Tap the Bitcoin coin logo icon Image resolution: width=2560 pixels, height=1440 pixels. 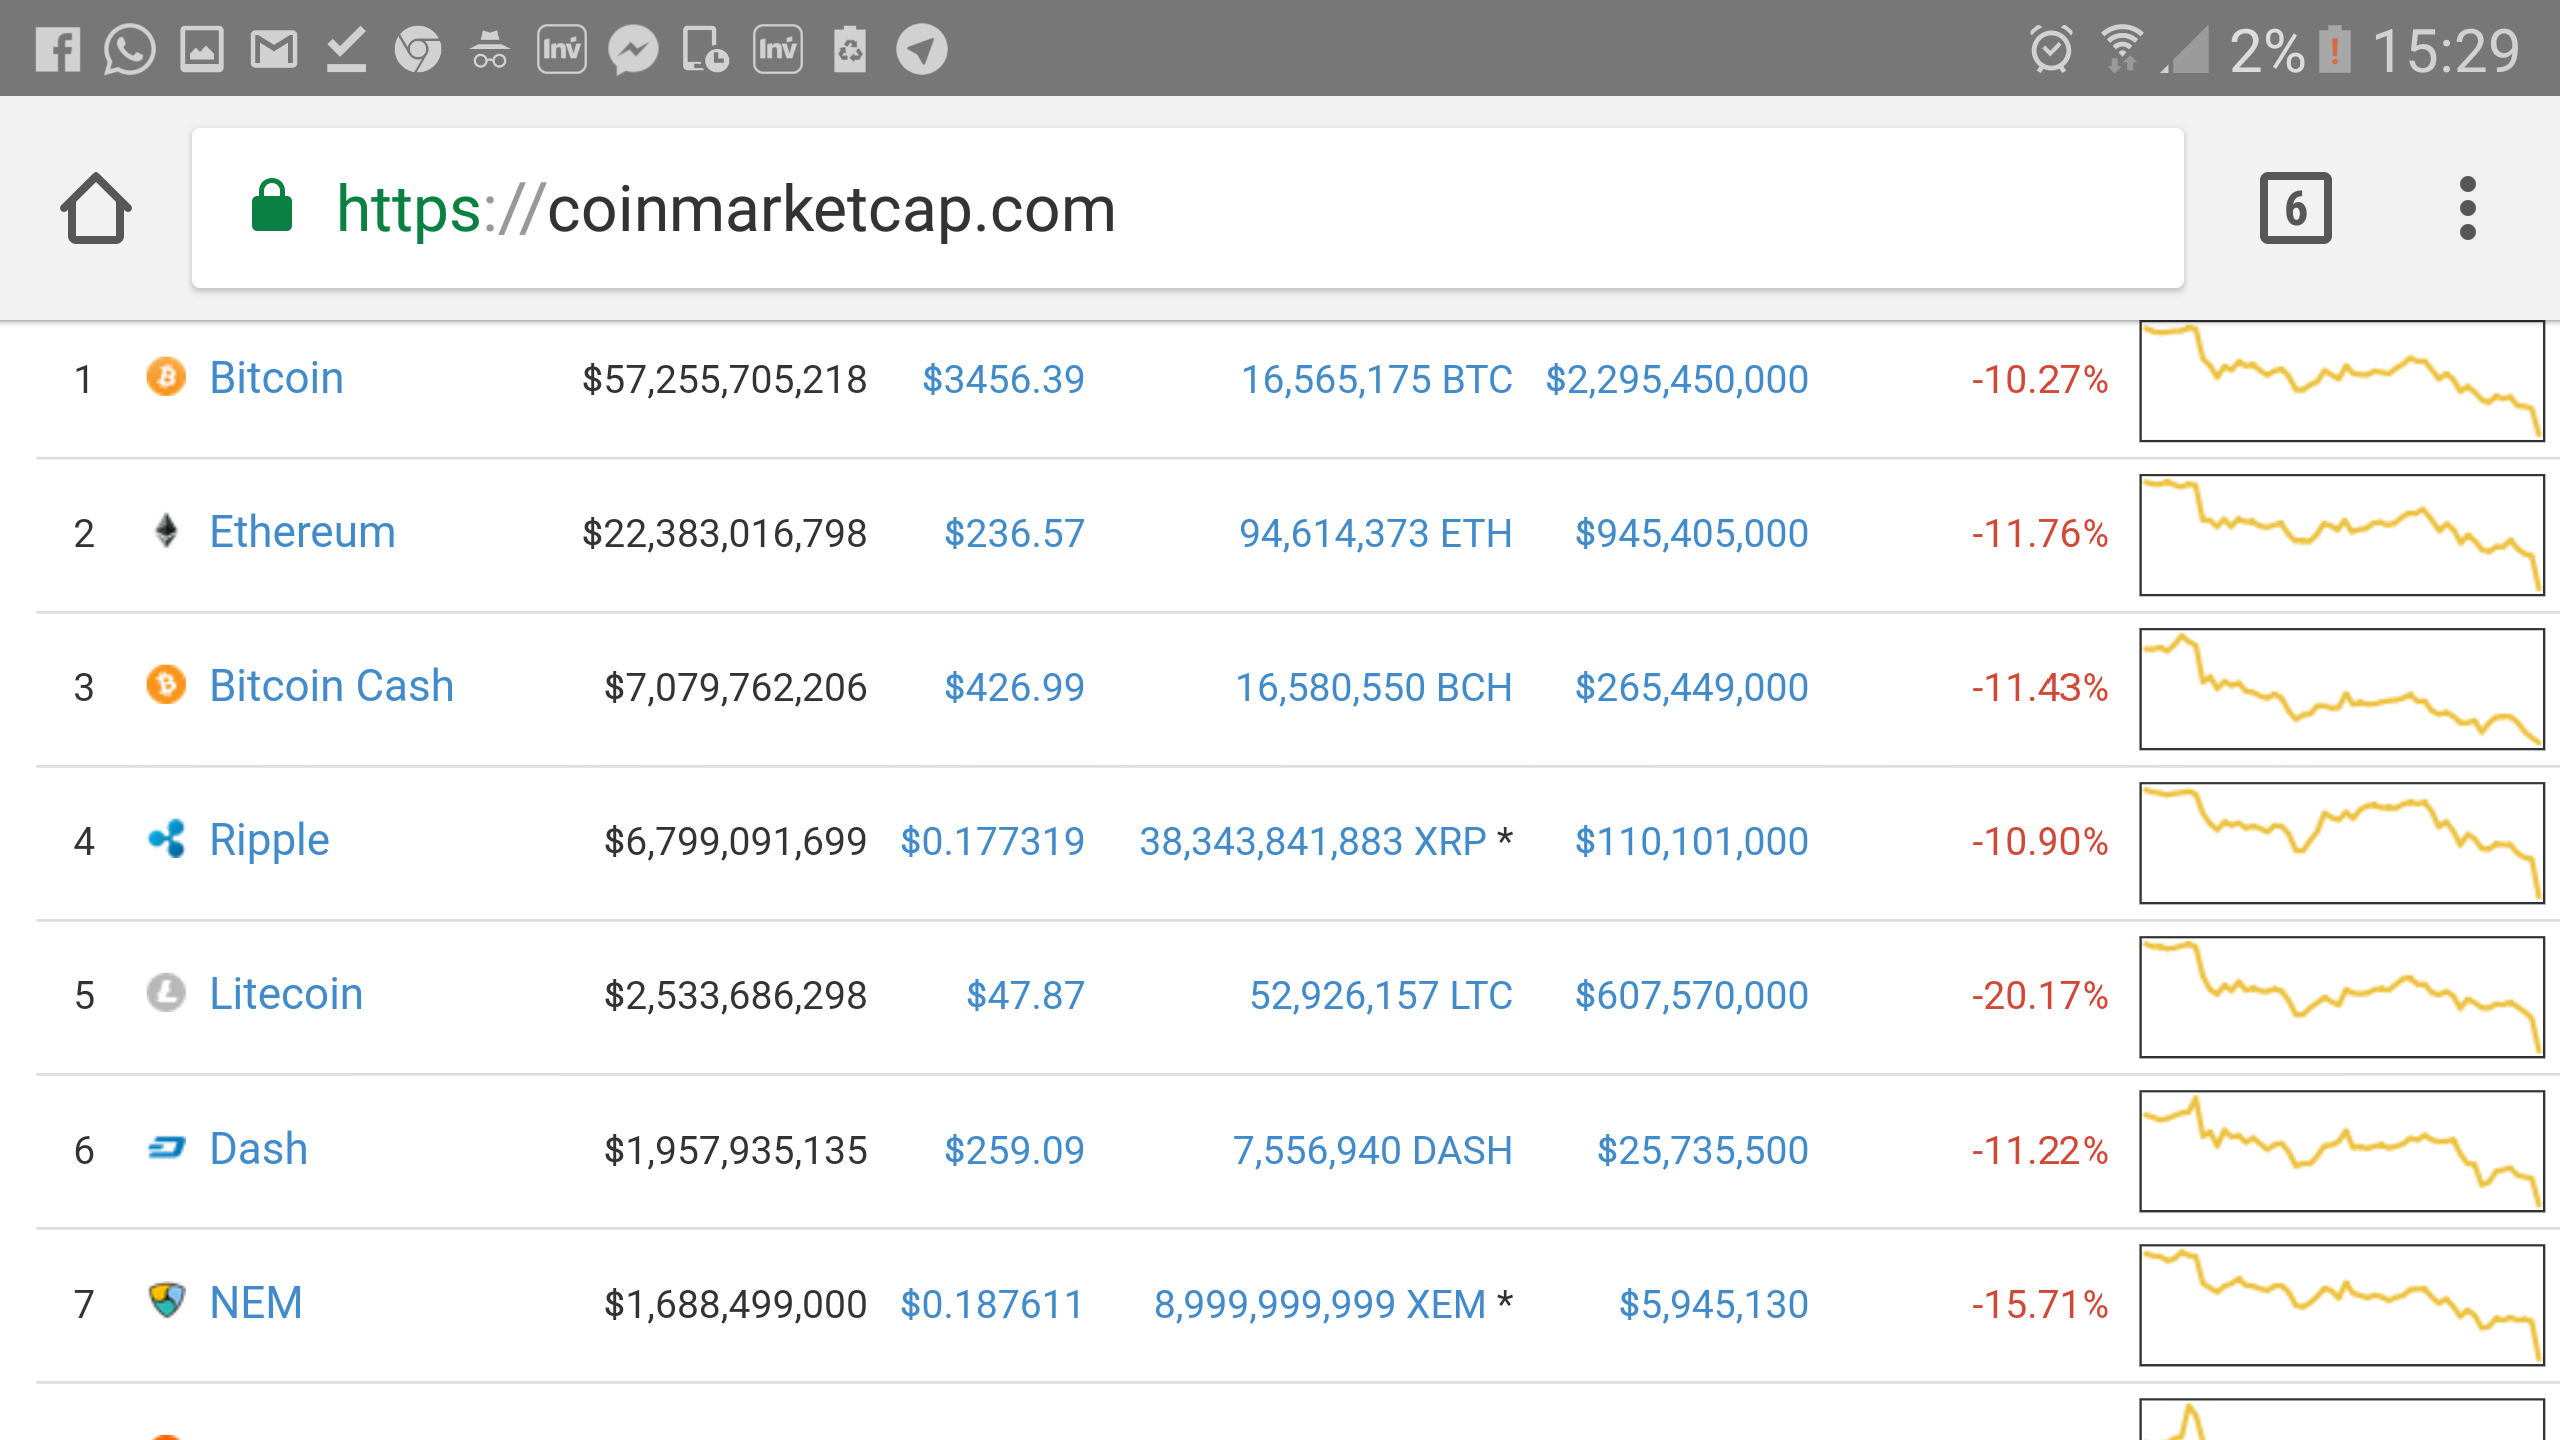(x=166, y=377)
